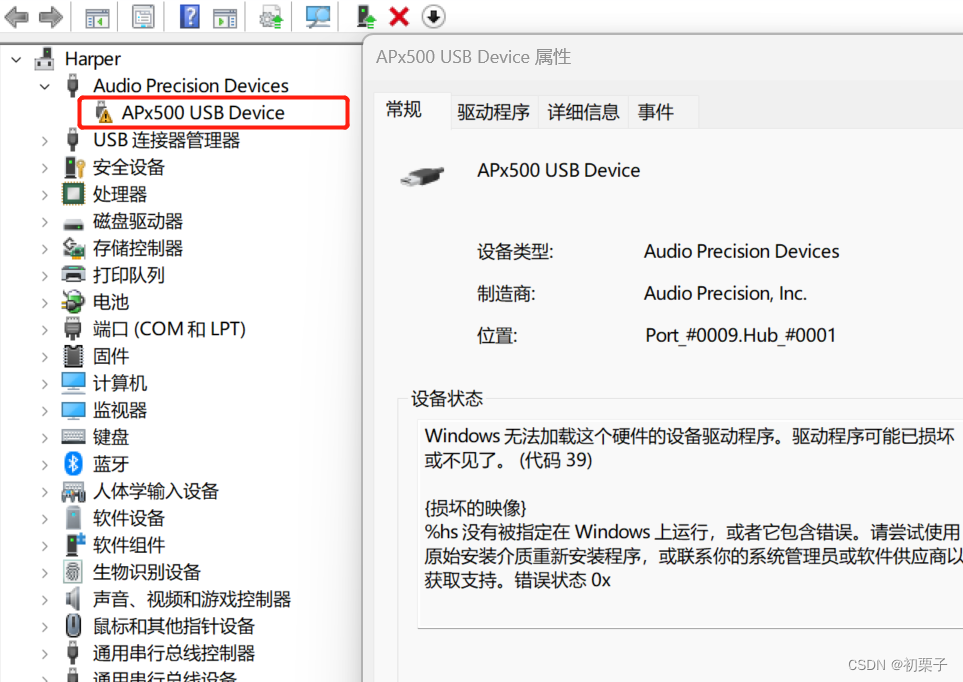Expand the 存储控制器 node
This screenshot has height=682, width=963.
pos(45,249)
